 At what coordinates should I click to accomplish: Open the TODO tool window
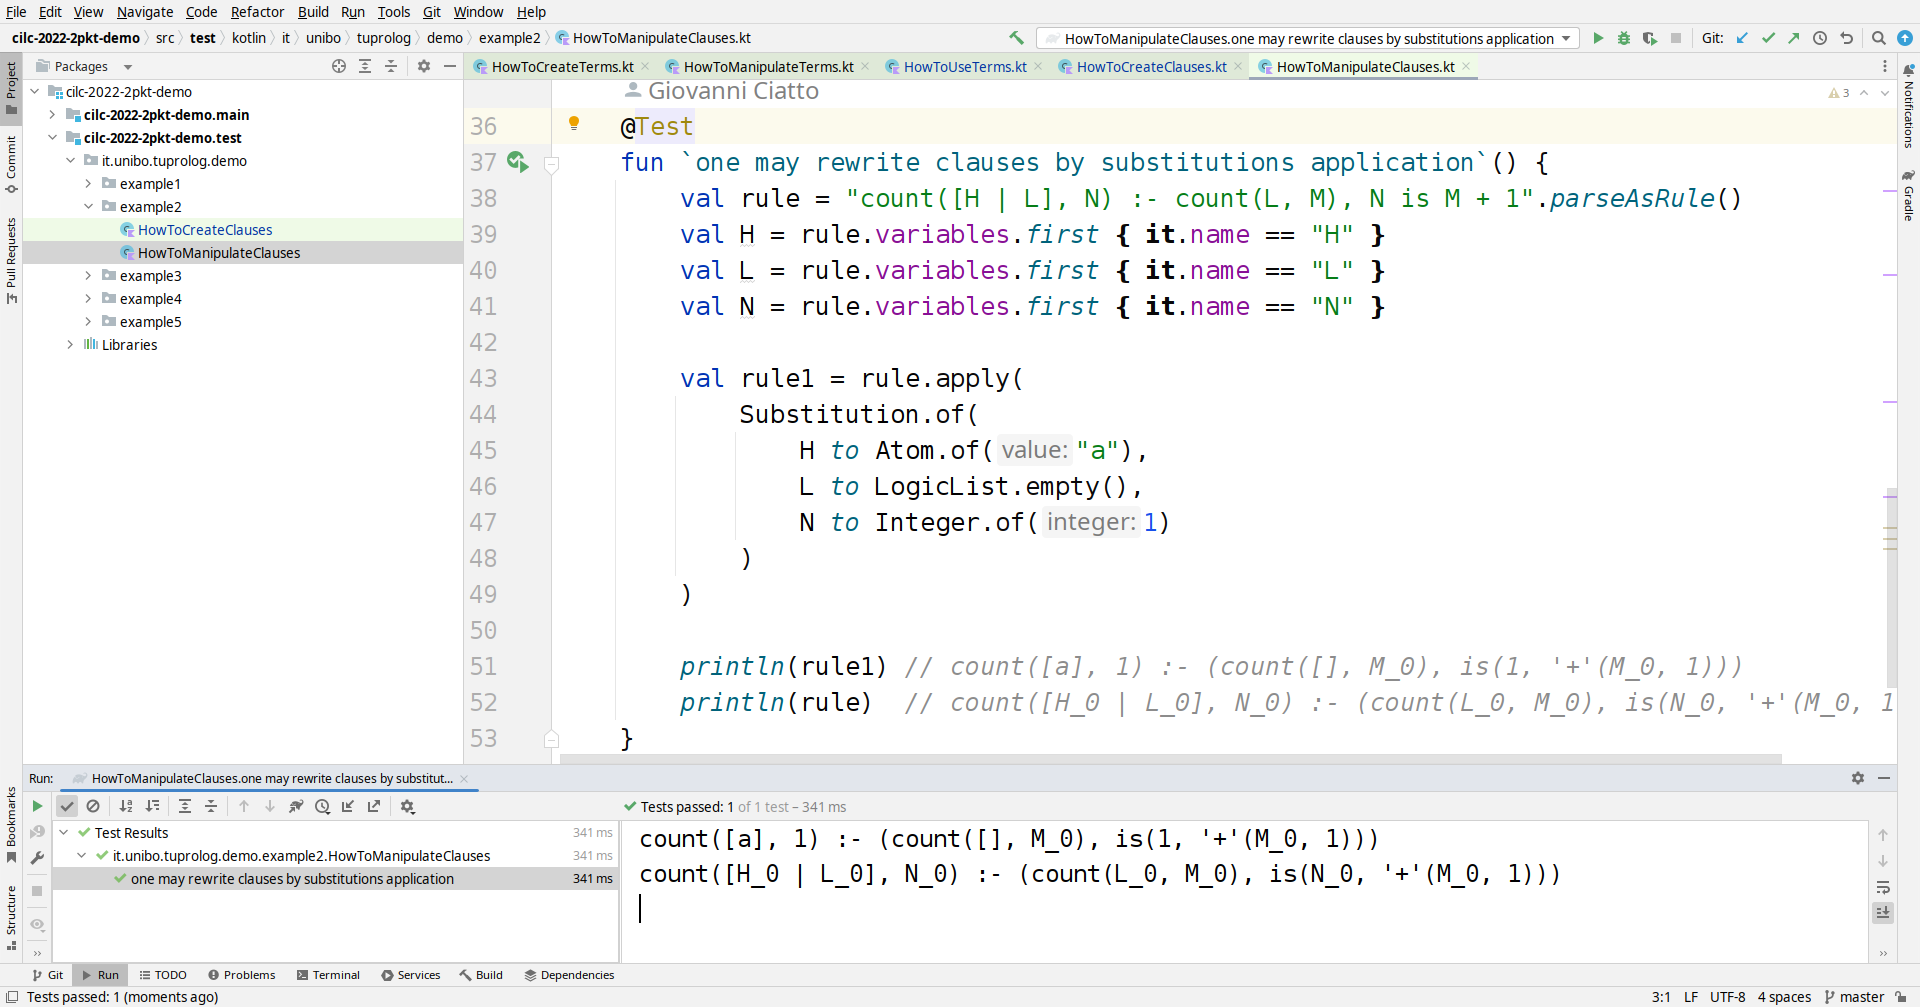click(x=163, y=975)
